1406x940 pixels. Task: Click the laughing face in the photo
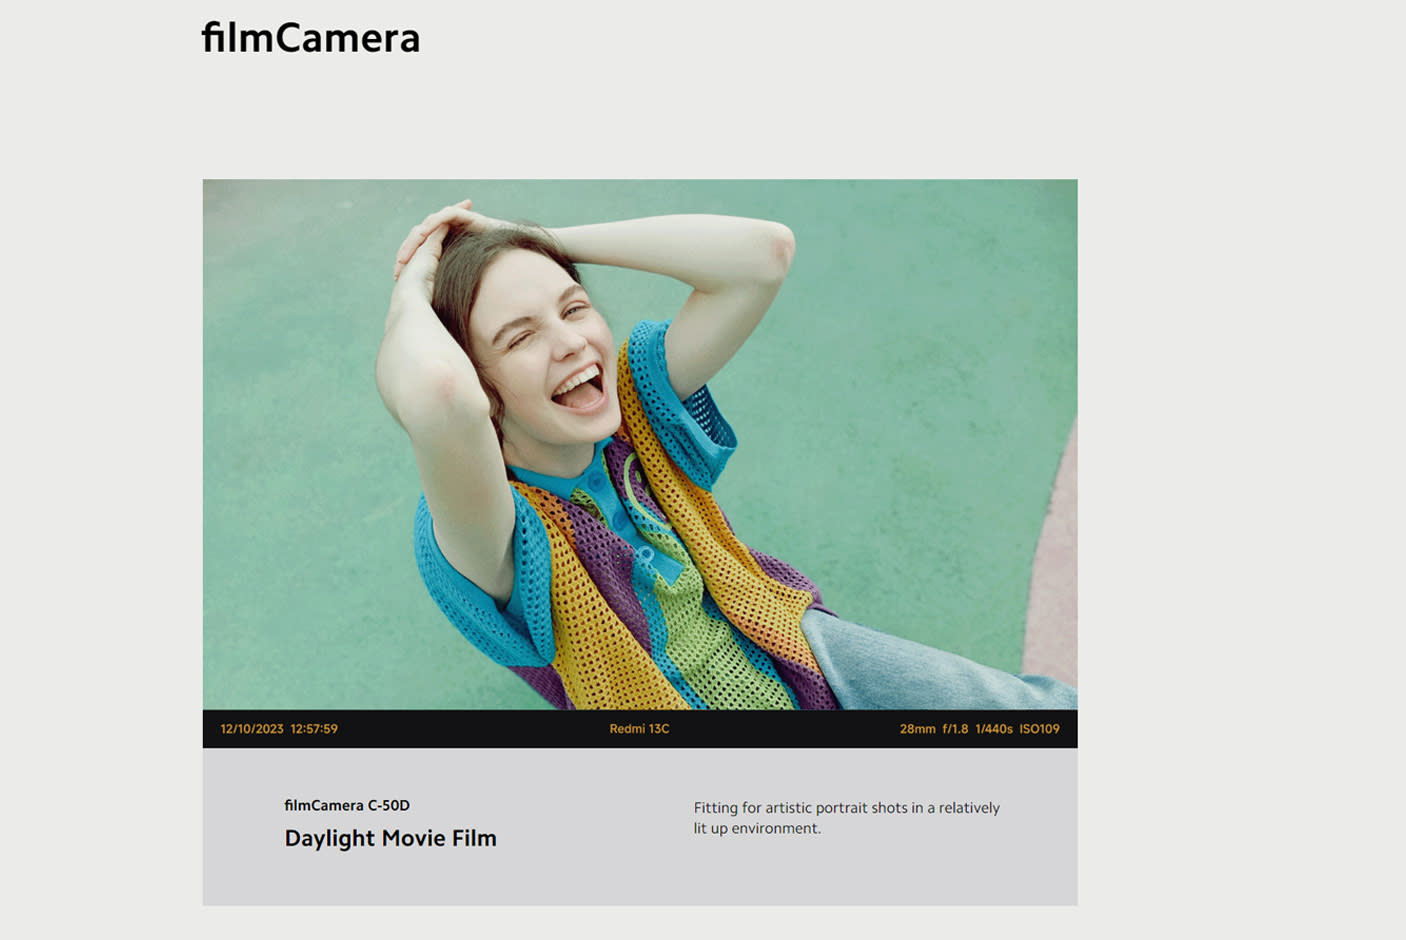(550, 340)
